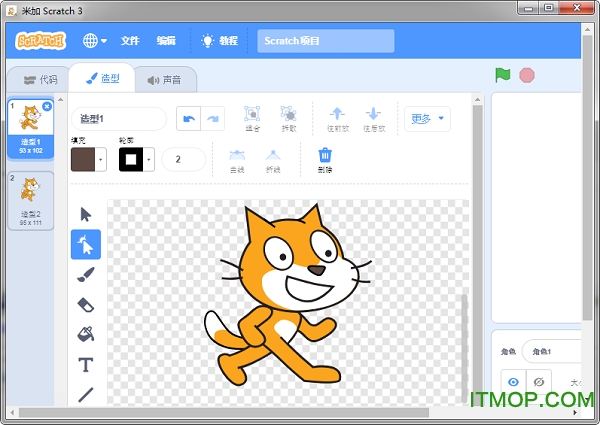This screenshot has height=425, width=600.
Task: Select costume thumbnail 造型1
Action: [31, 128]
